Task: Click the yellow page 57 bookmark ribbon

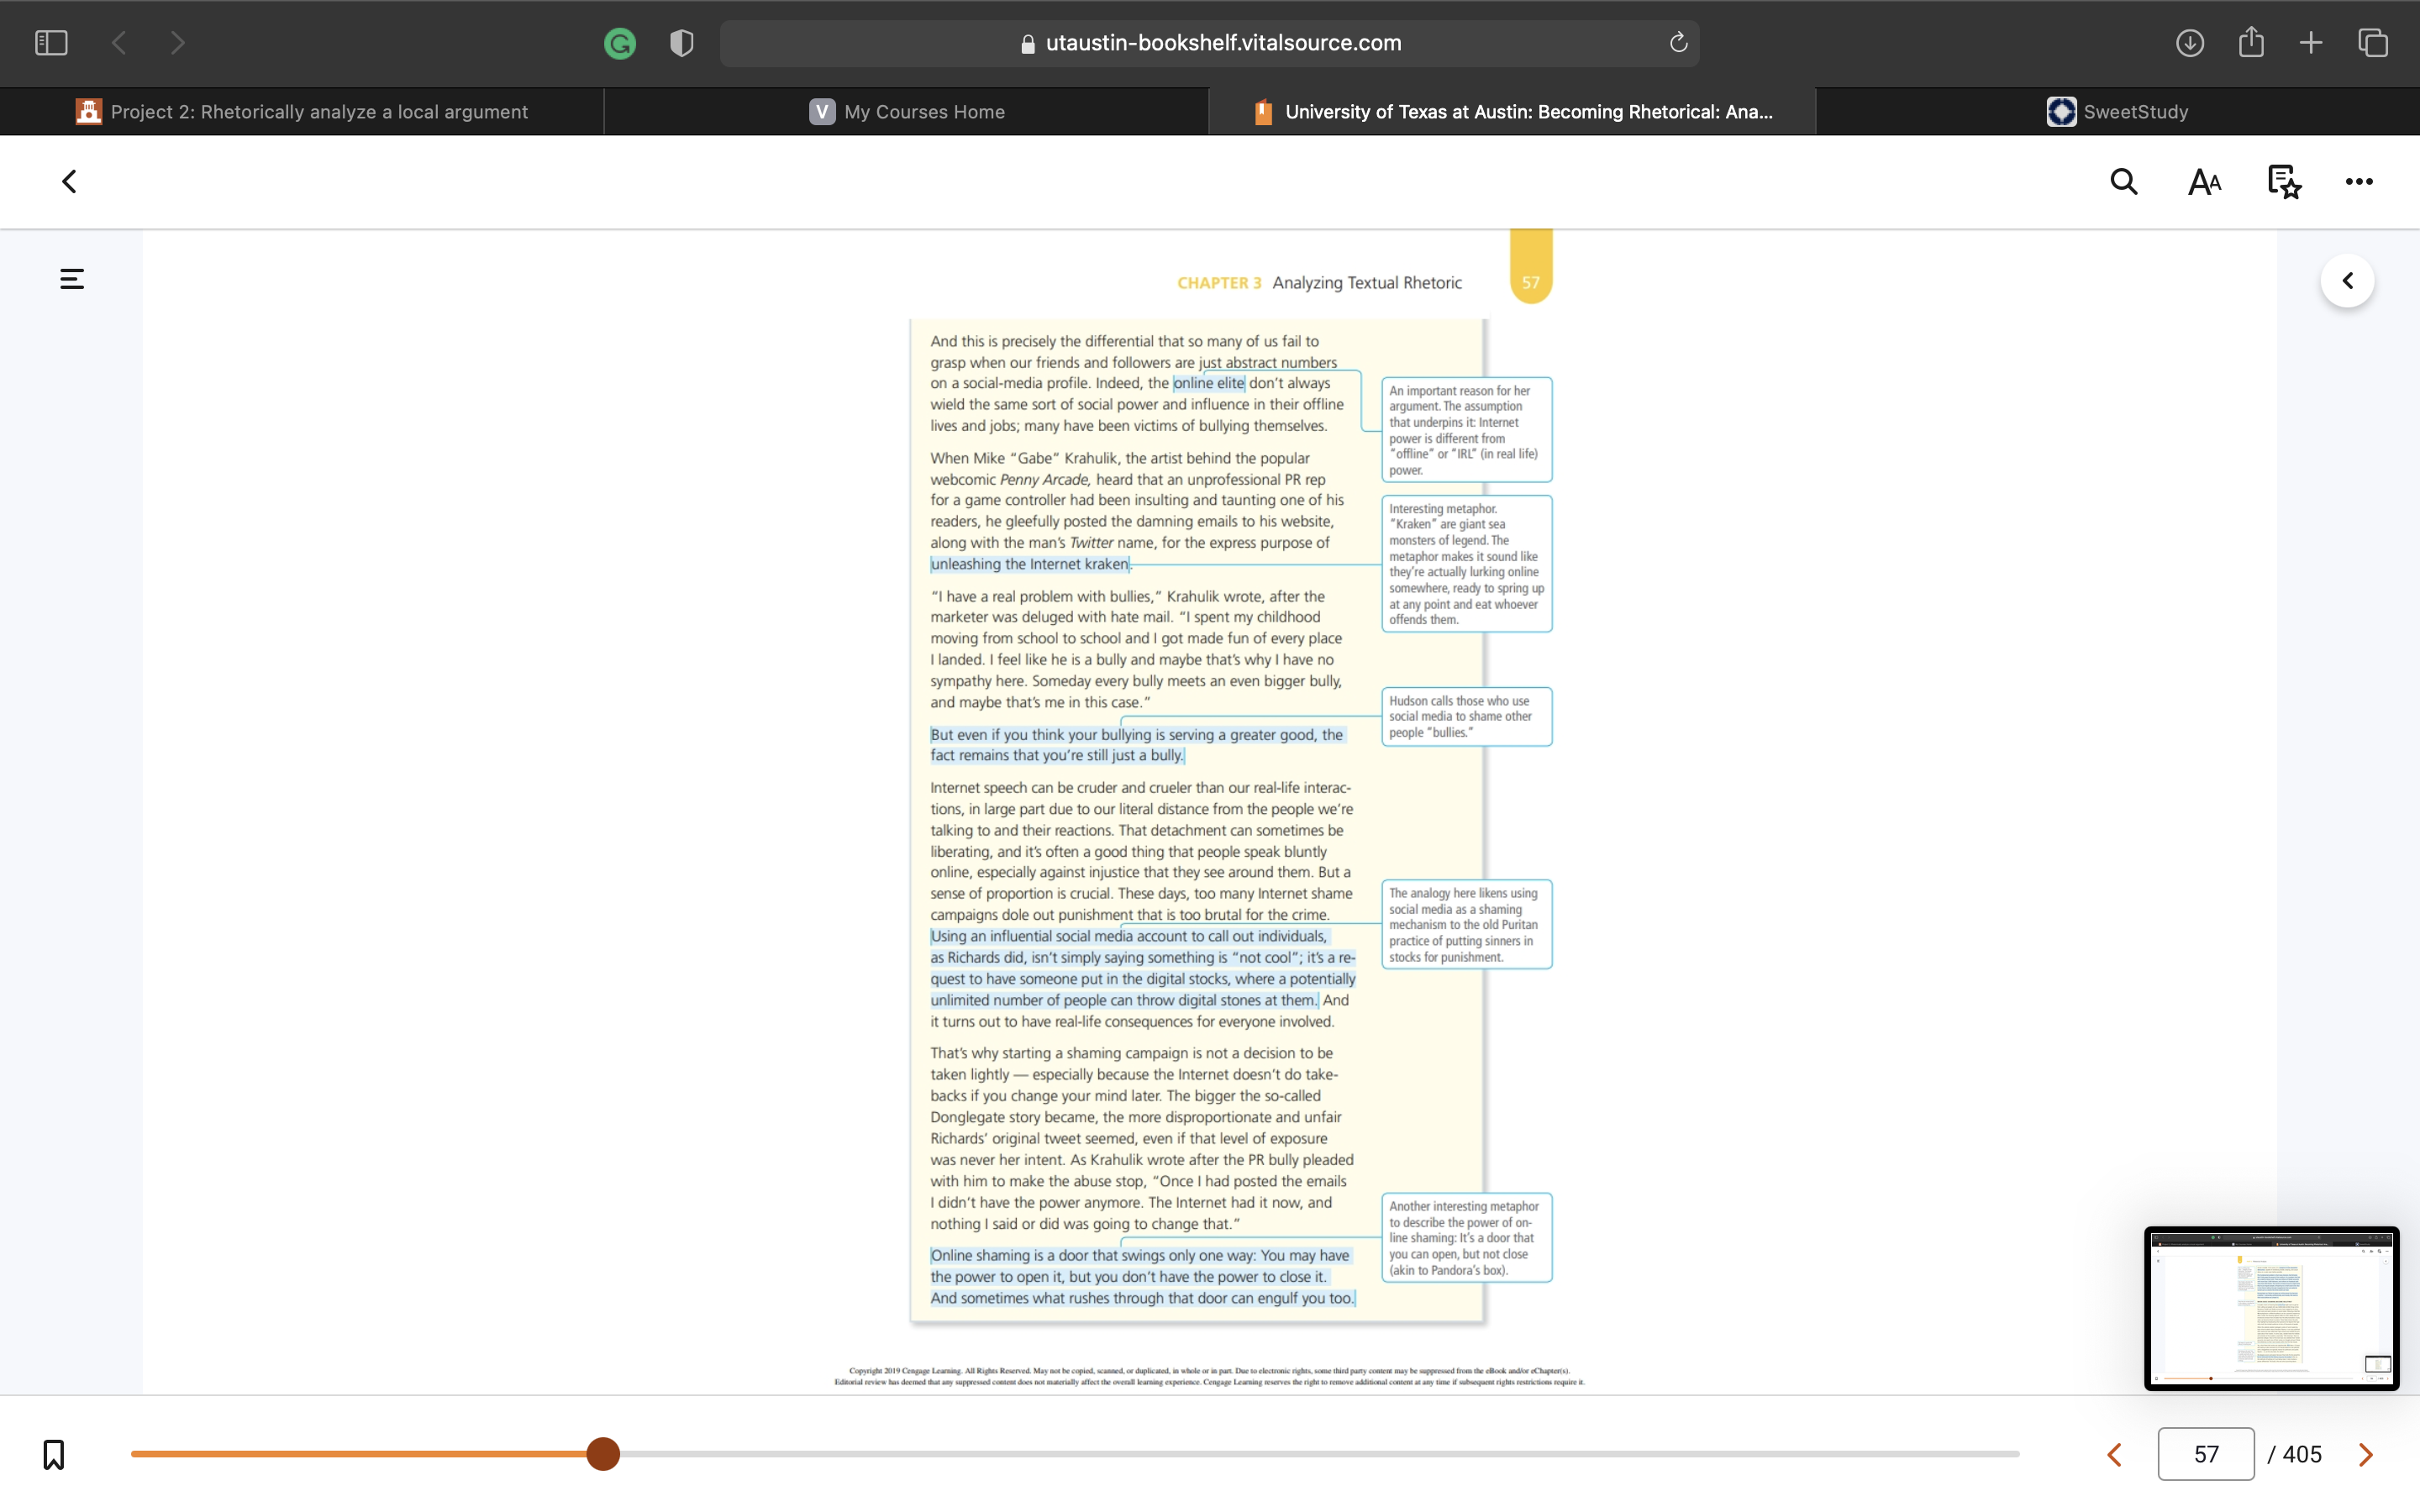Action: click(1531, 267)
